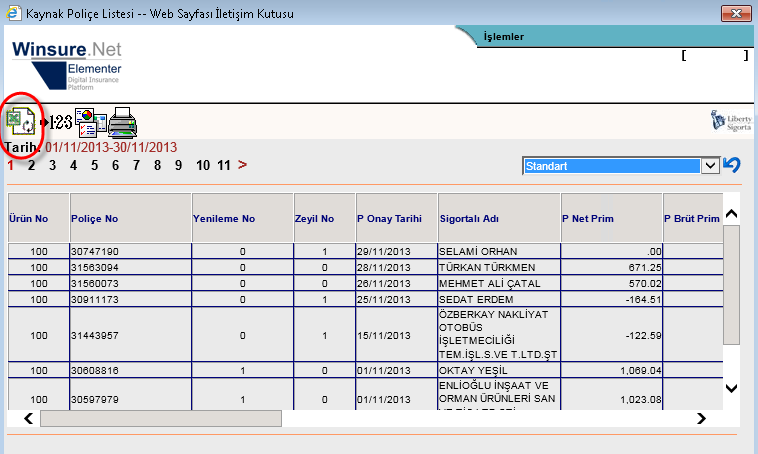Go to page 2
Image resolution: width=758 pixels, height=454 pixels.
pyautogui.click(x=31, y=165)
